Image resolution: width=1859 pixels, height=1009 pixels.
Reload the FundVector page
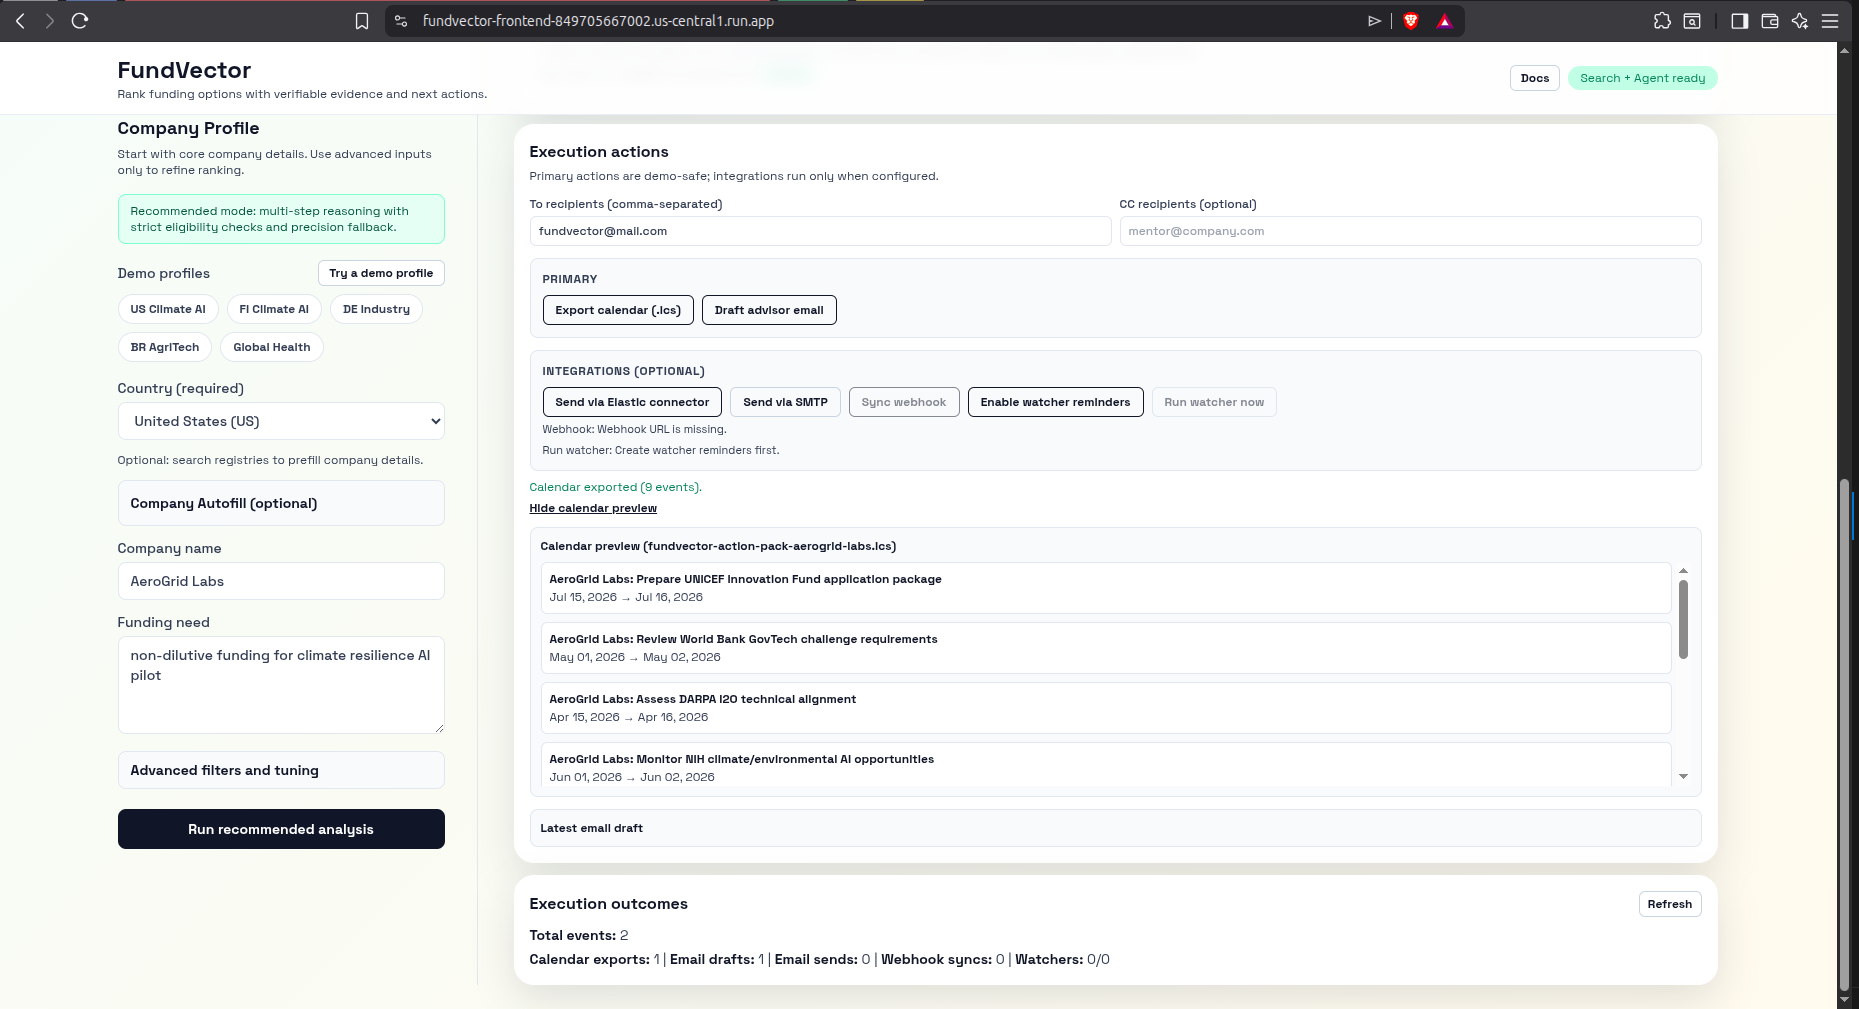tap(80, 21)
